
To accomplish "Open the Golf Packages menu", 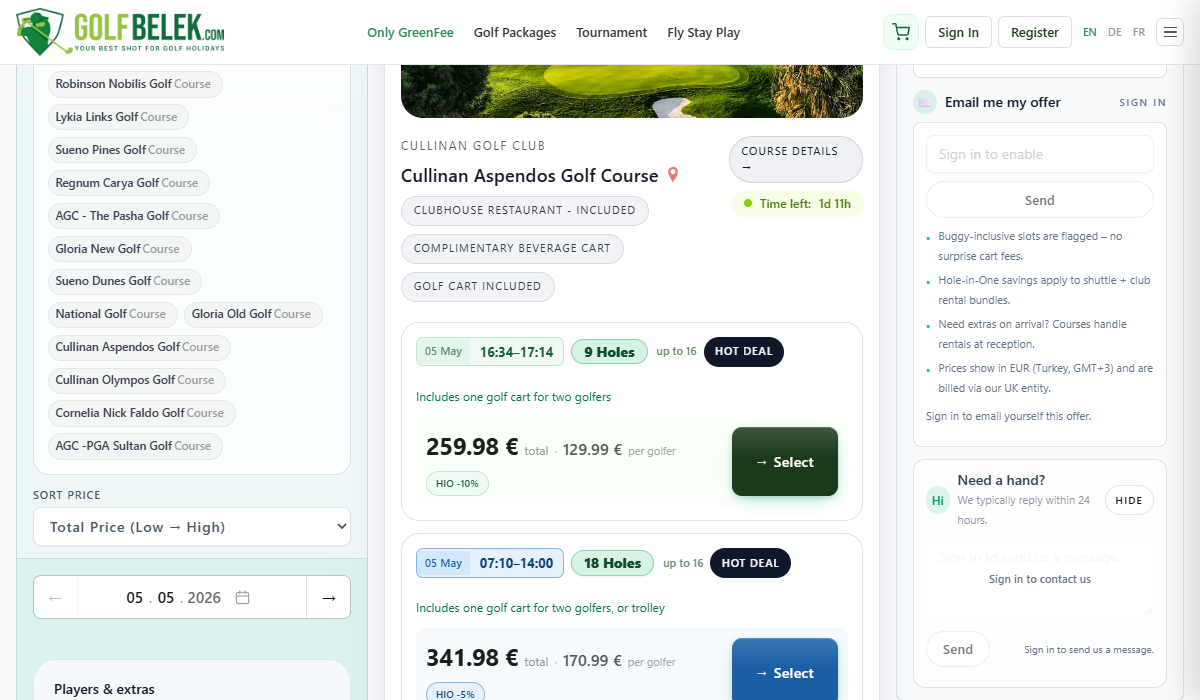I will tap(515, 32).
